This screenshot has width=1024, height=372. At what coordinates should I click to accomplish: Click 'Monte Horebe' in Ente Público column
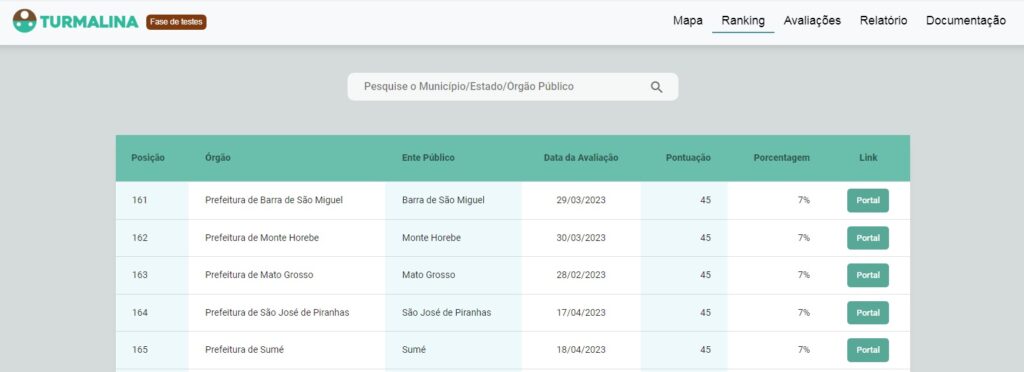pos(431,238)
